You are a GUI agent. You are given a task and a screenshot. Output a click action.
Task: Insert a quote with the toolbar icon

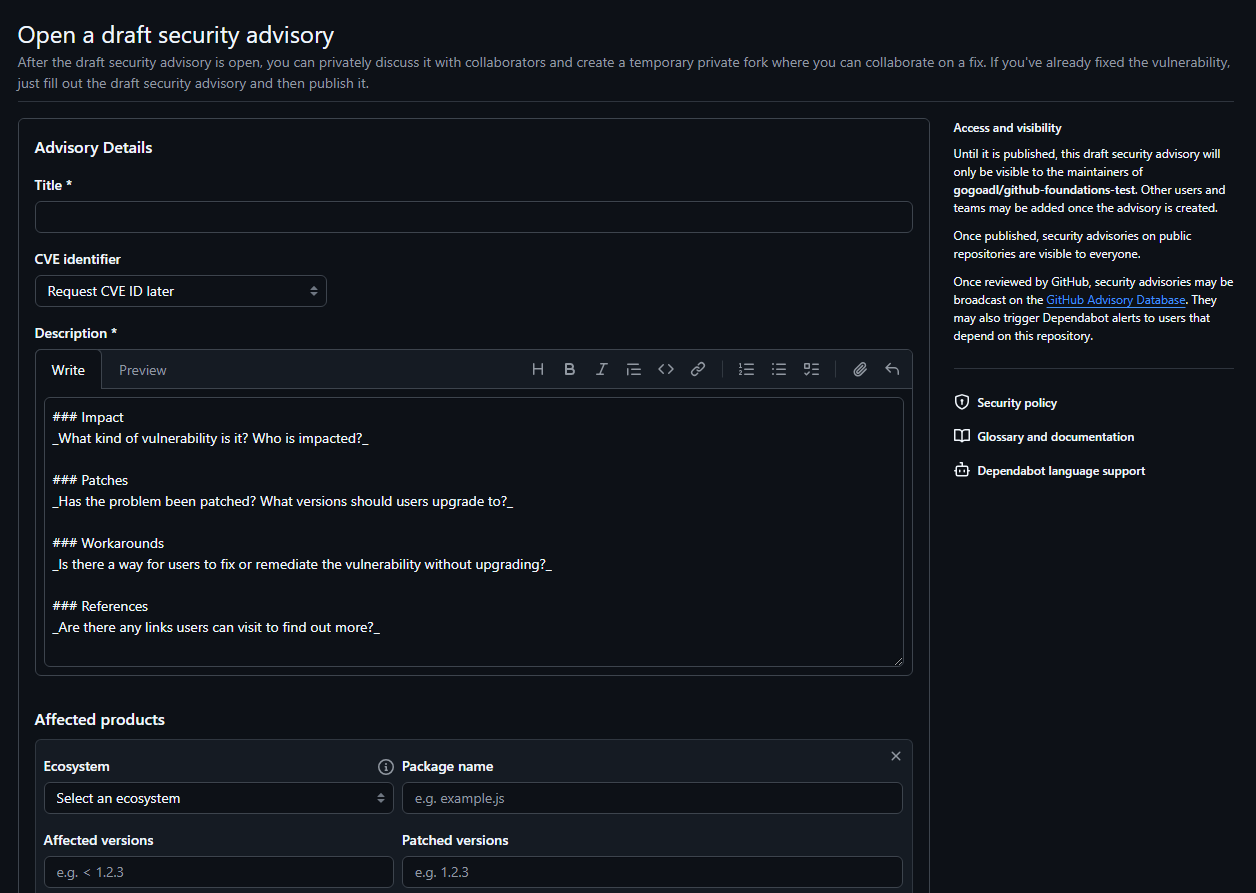point(634,369)
